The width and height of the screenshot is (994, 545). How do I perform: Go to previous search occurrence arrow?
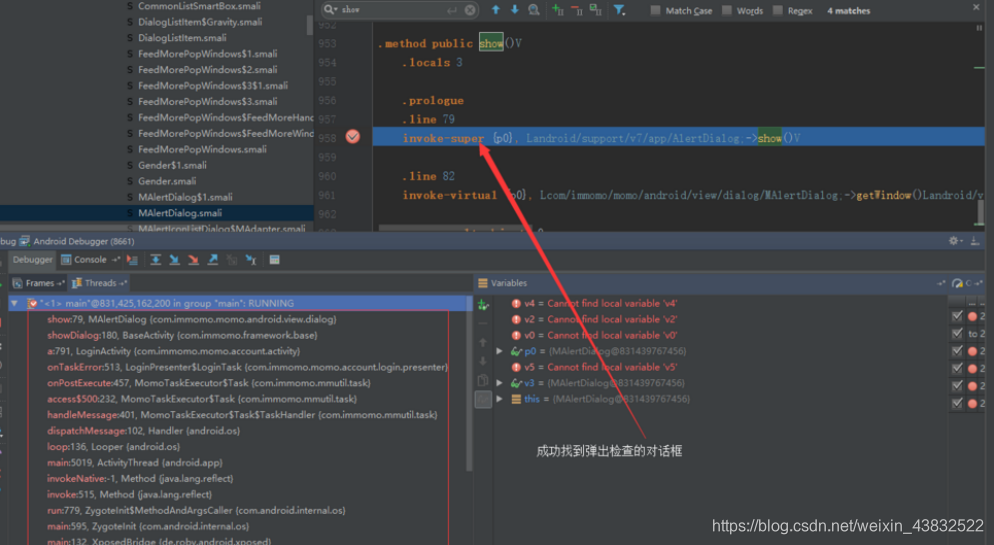click(x=496, y=10)
